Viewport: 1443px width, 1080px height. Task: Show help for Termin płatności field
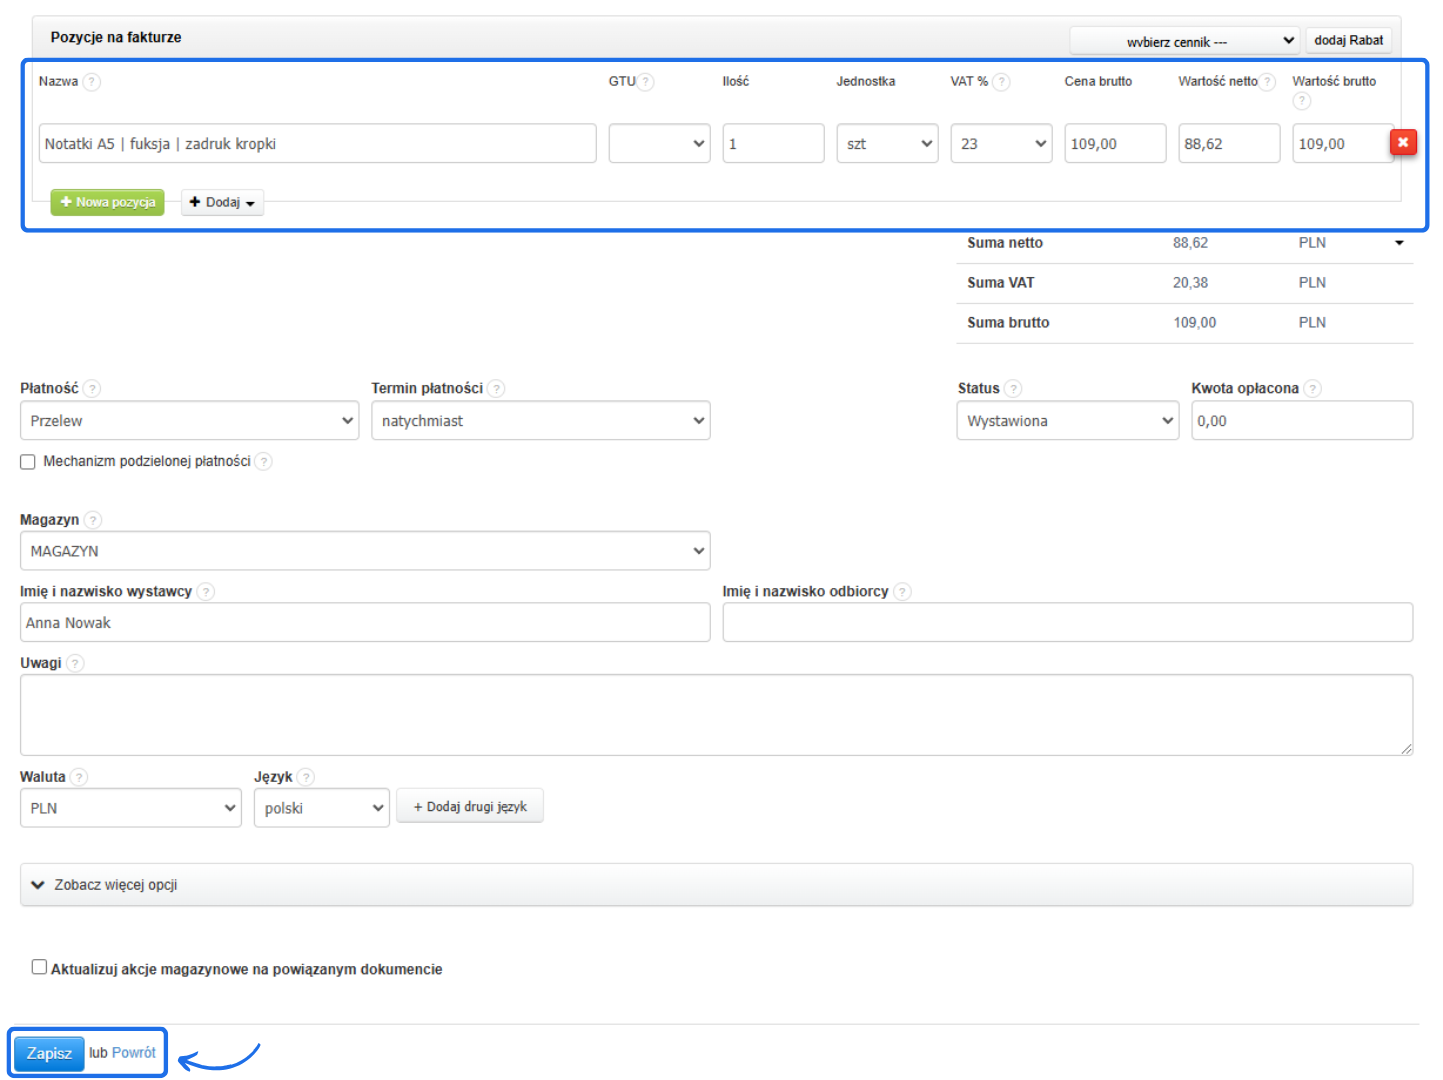(496, 389)
